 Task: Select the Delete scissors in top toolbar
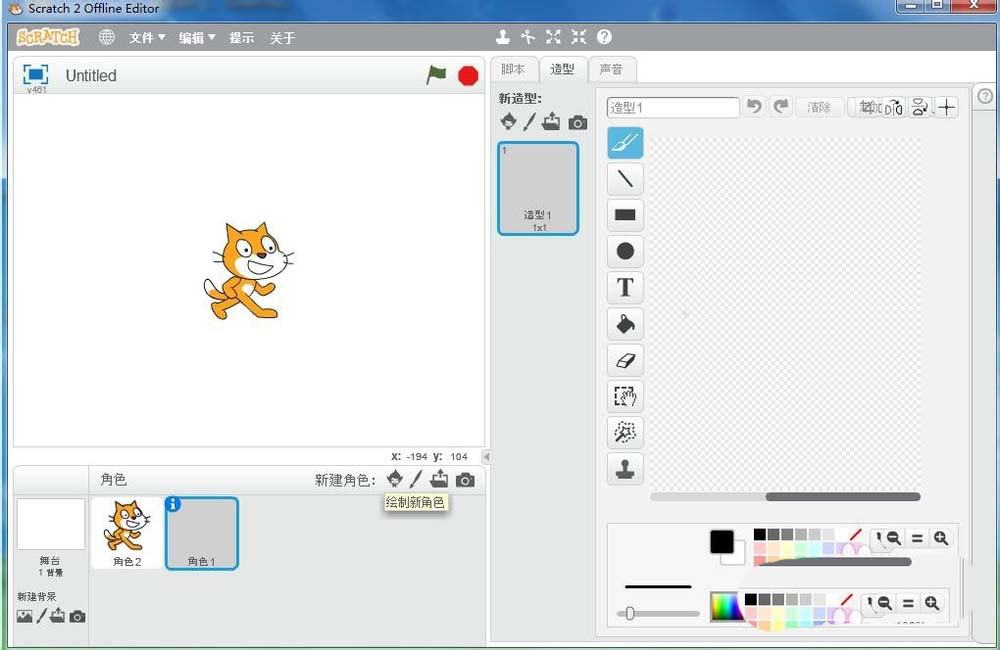pyautogui.click(x=527, y=37)
